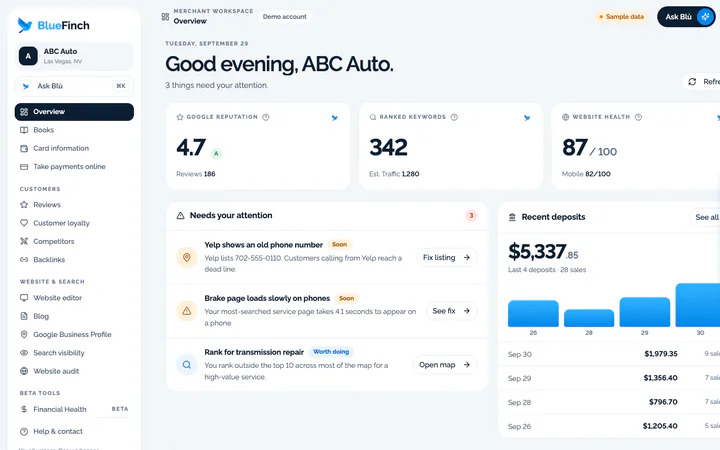Click Fix listing for Yelp phone number
The height and width of the screenshot is (450, 720).
[x=446, y=258]
